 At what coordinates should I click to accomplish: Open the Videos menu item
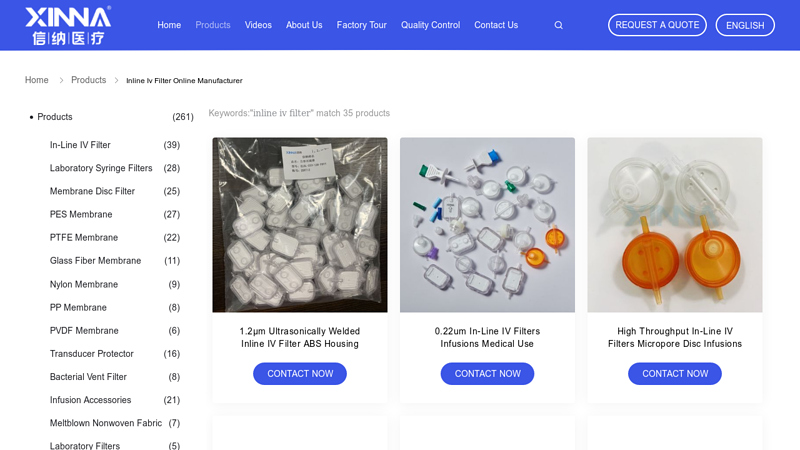pos(258,25)
